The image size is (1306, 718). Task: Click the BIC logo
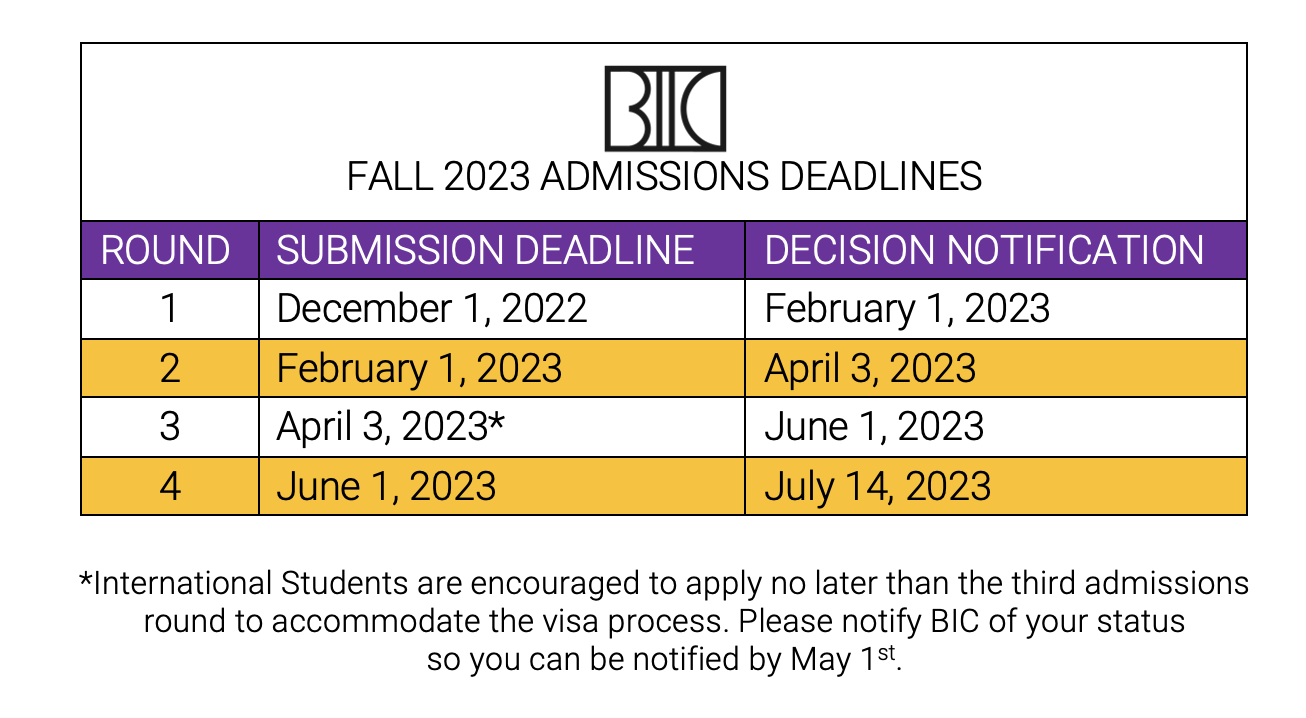(x=665, y=109)
